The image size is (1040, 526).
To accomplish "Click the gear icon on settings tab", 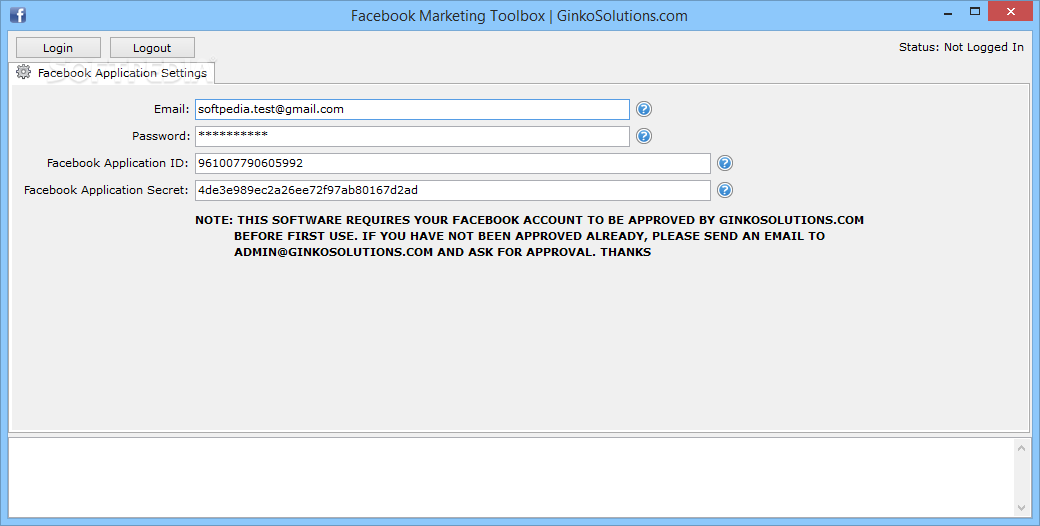I will (23, 72).
